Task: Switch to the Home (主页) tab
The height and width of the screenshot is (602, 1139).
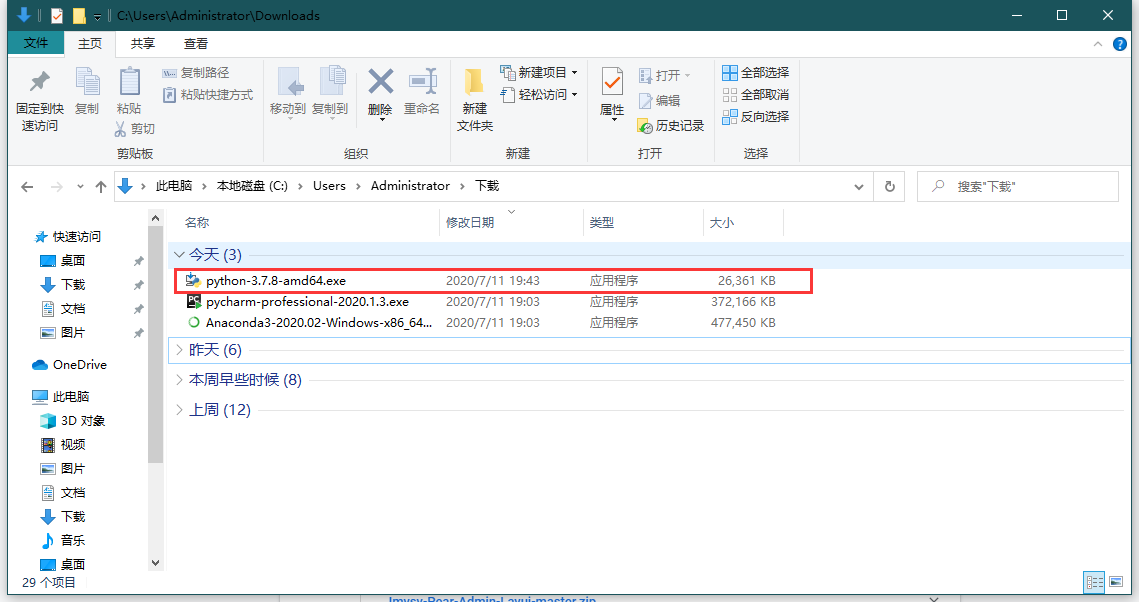Action: pyautogui.click(x=90, y=44)
